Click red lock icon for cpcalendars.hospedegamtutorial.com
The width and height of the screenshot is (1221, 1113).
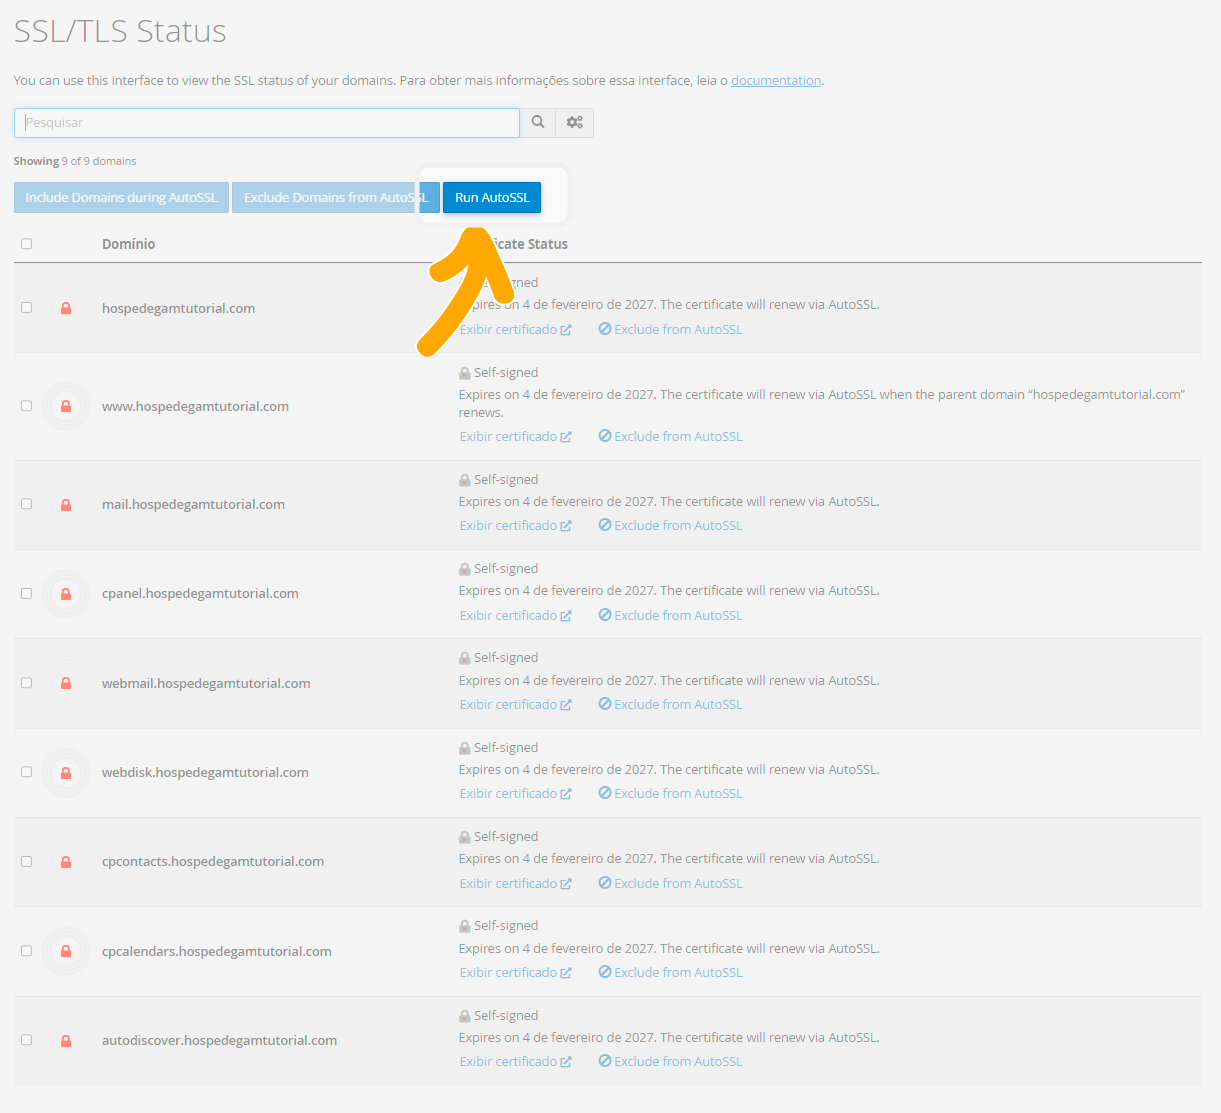coord(66,951)
